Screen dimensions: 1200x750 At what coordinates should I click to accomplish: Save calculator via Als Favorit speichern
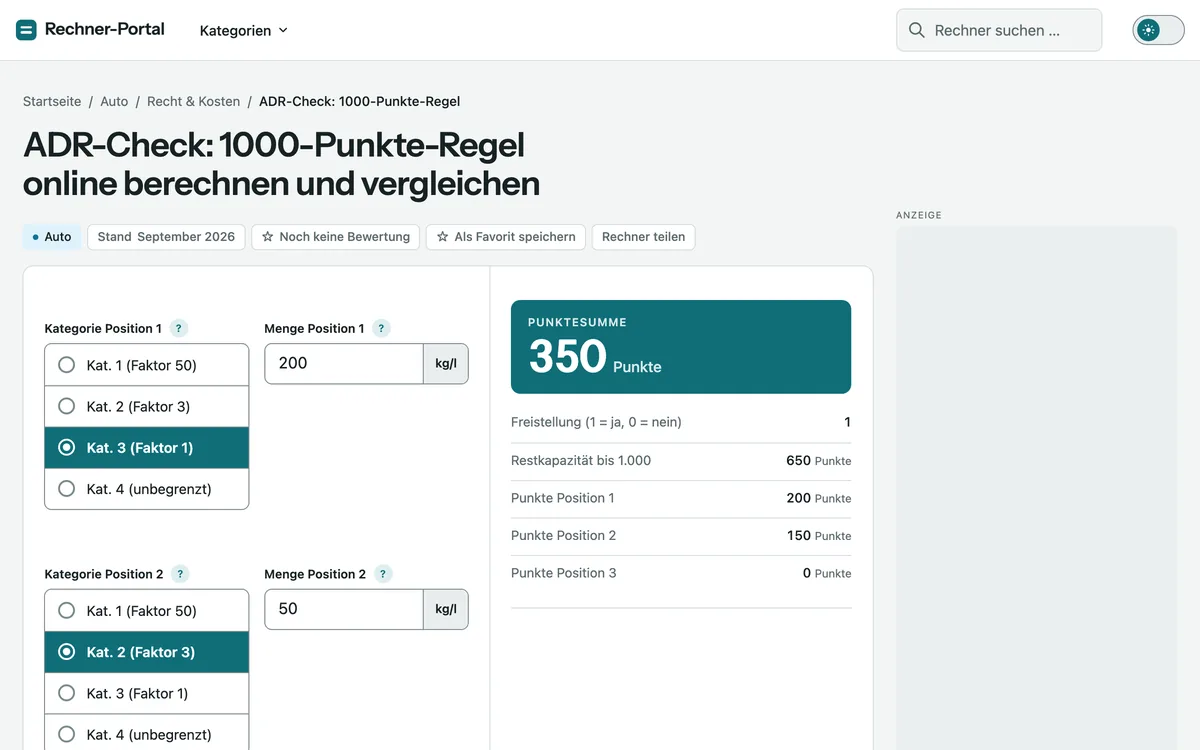506,237
